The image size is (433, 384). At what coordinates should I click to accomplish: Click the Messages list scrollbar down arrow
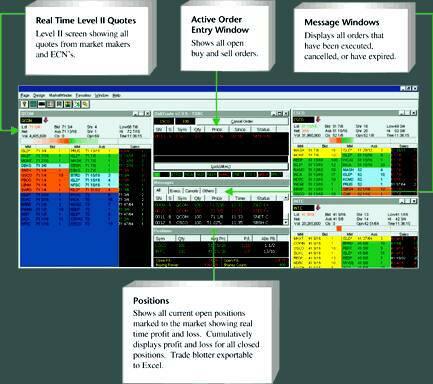[x=286, y=222]
